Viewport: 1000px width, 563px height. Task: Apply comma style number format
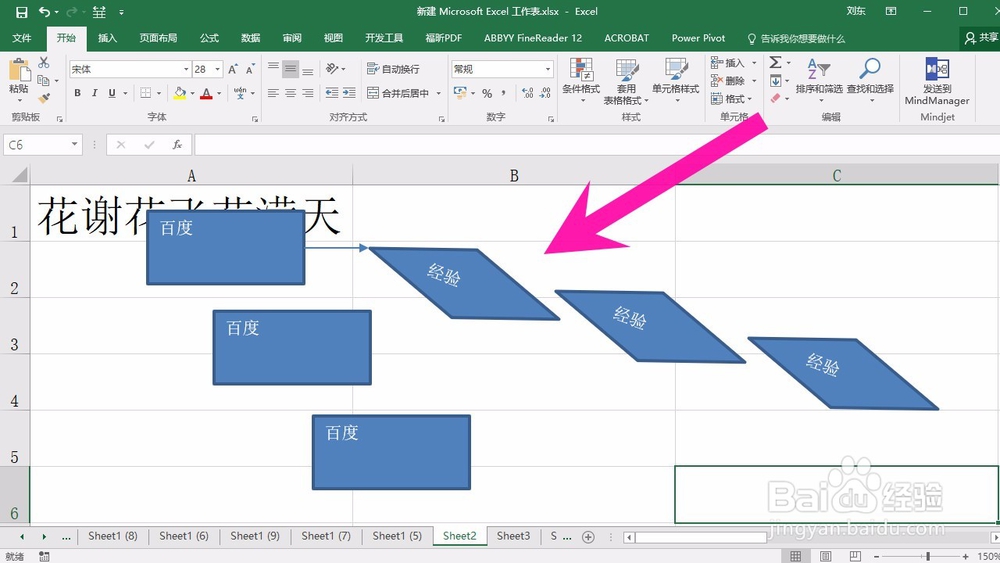pos(504,93)
